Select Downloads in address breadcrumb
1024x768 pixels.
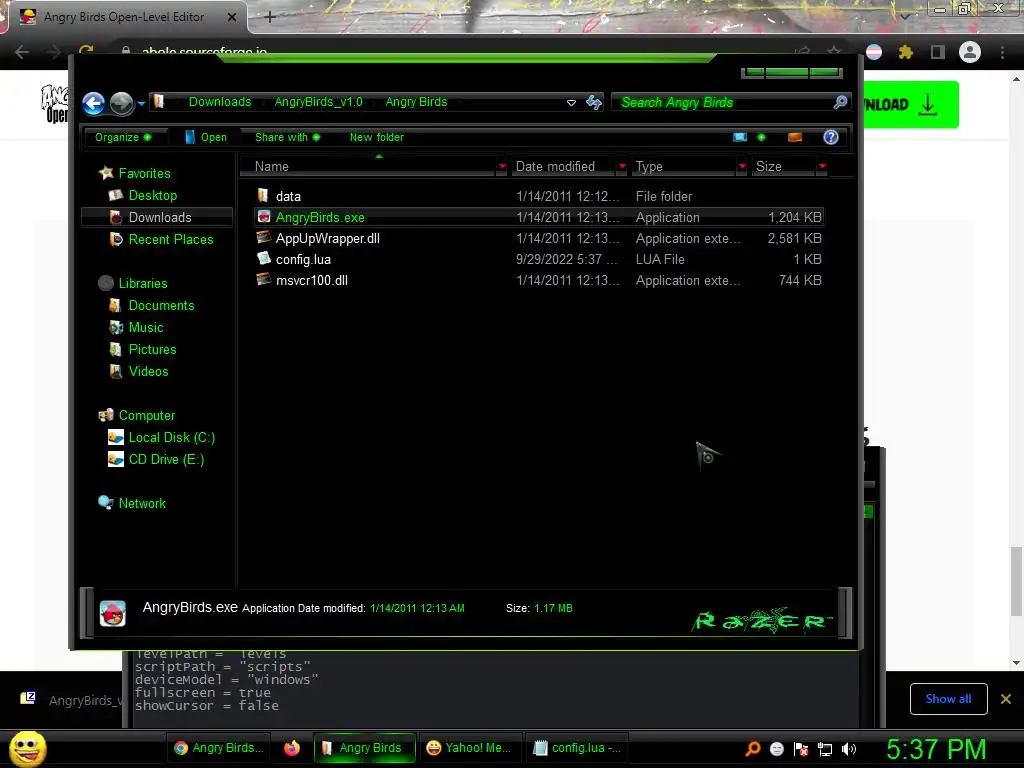tap(220, 102)
